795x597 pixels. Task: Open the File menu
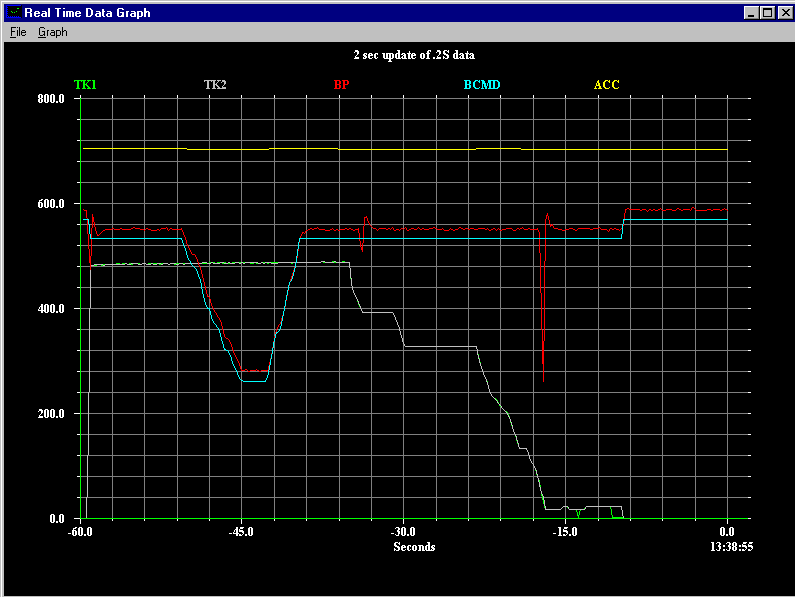17,32
